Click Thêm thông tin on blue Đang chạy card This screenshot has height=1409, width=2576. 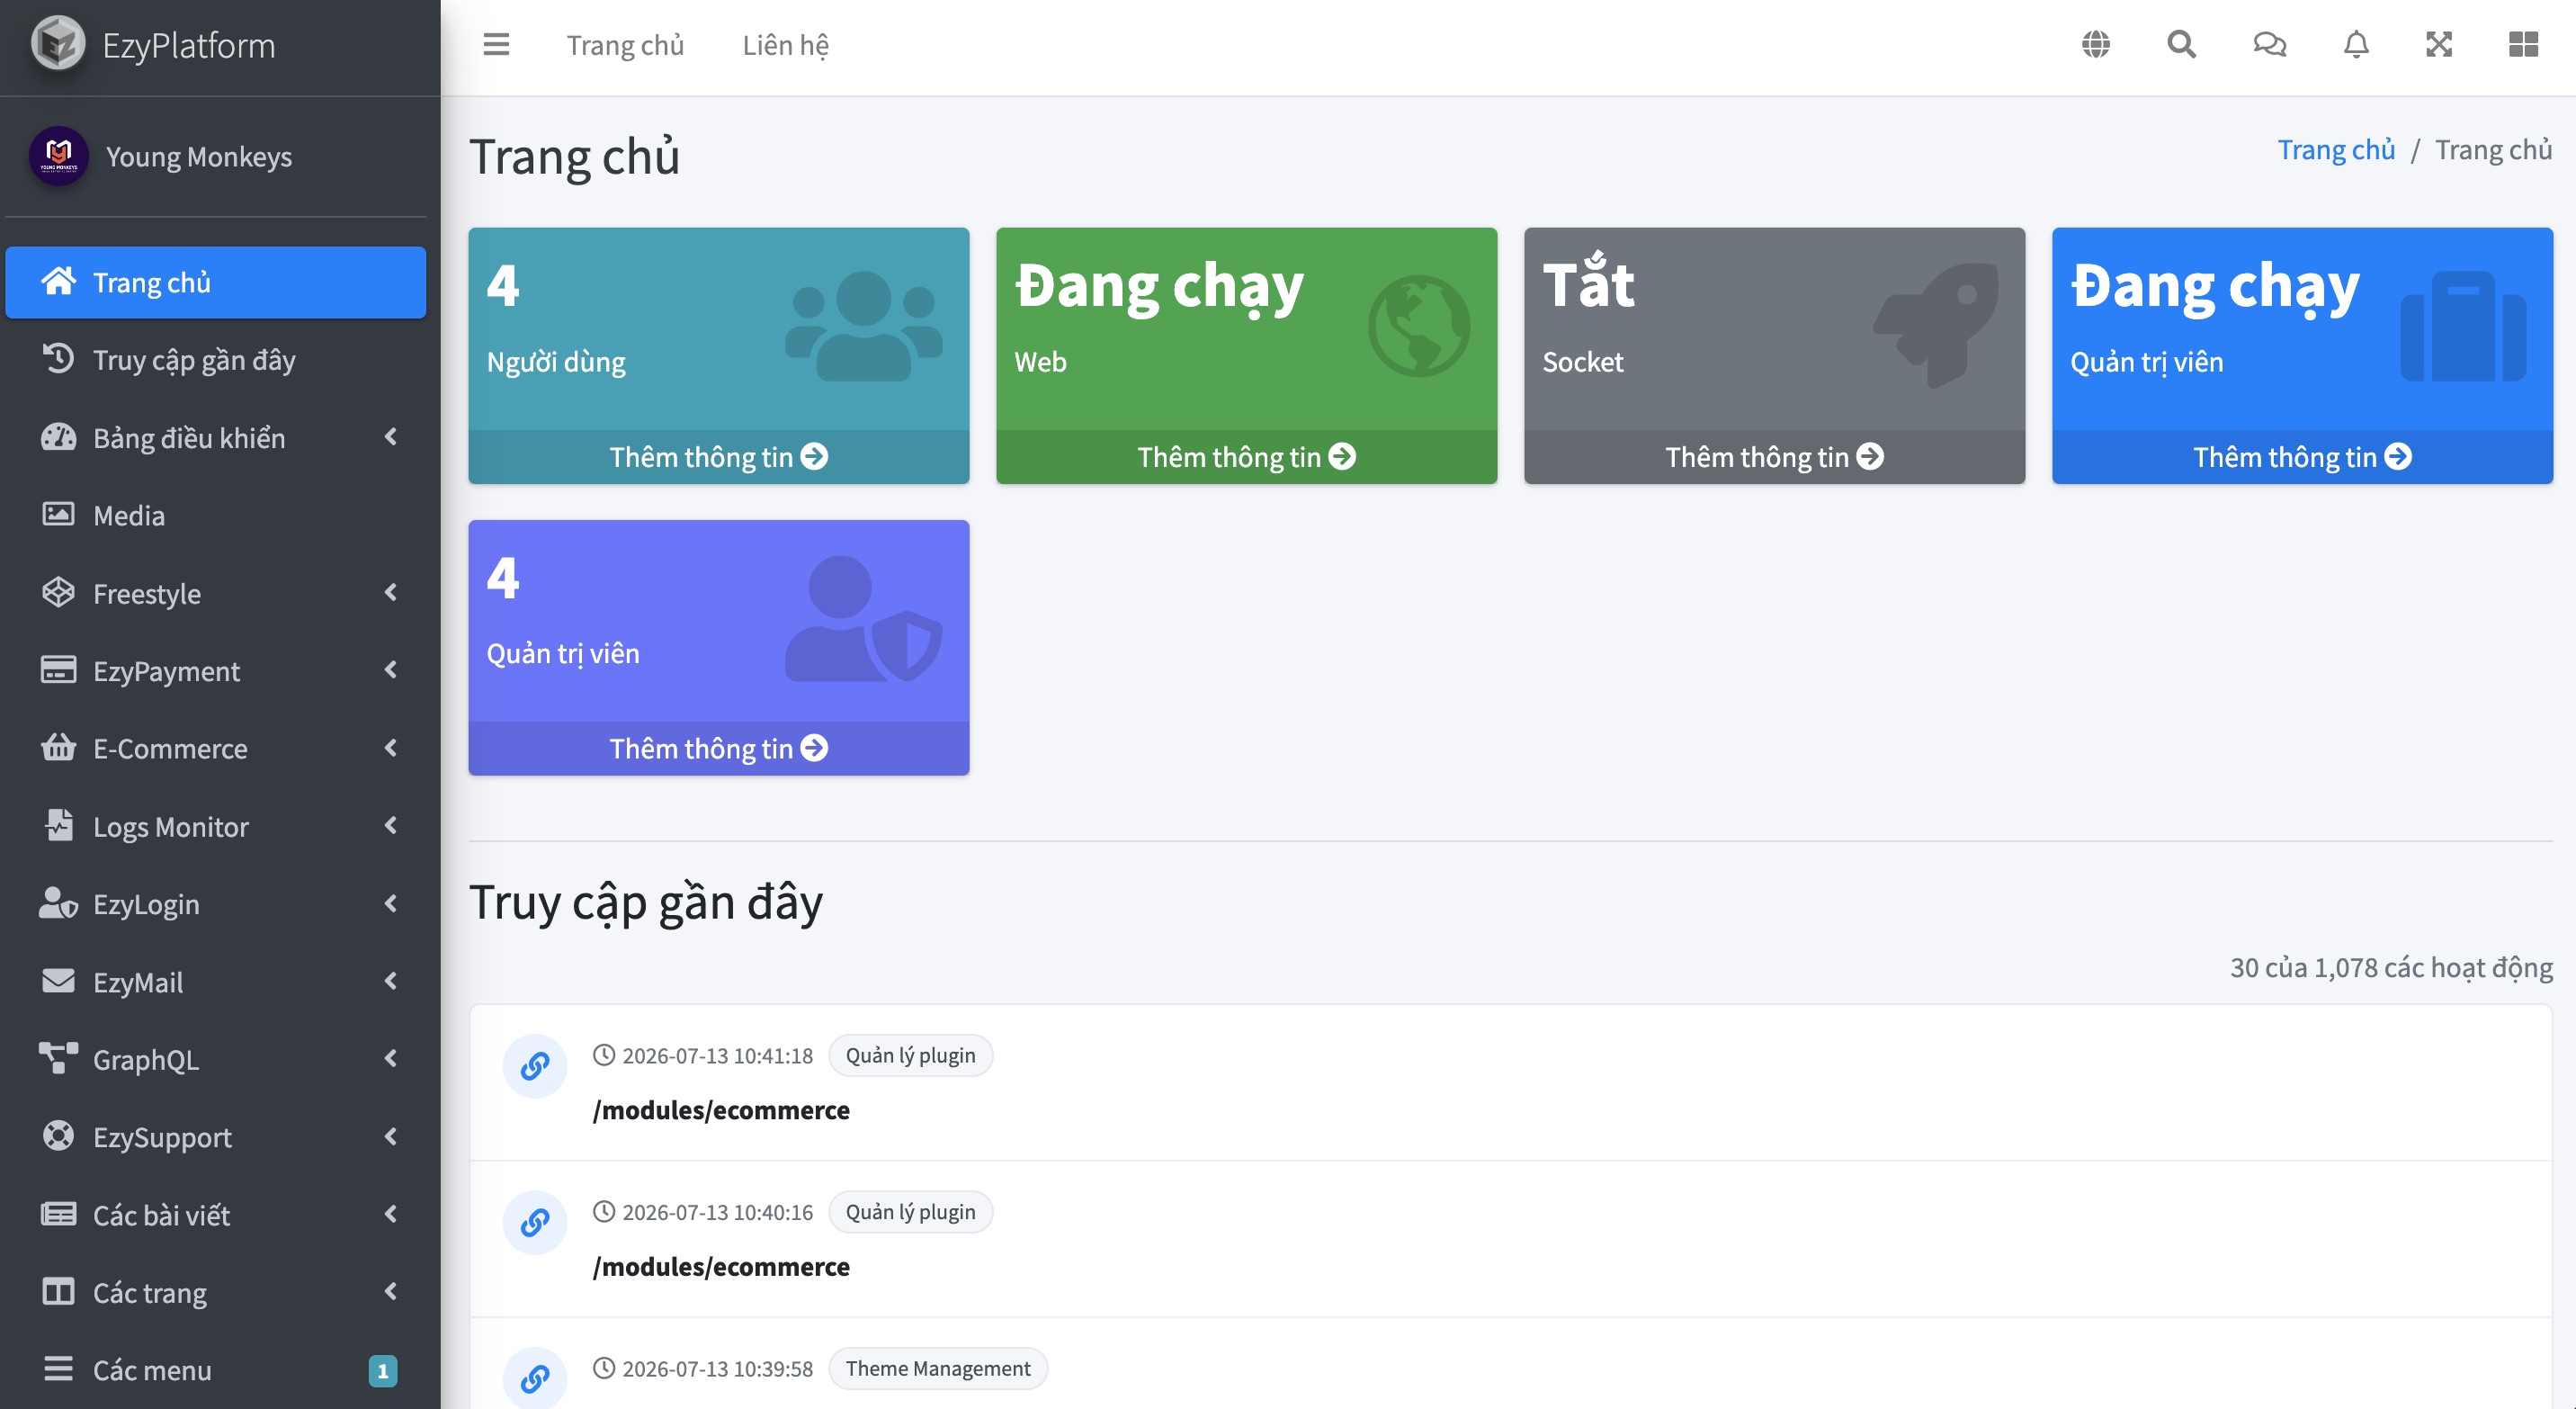pyautogui.click(x=2302, y=457)
